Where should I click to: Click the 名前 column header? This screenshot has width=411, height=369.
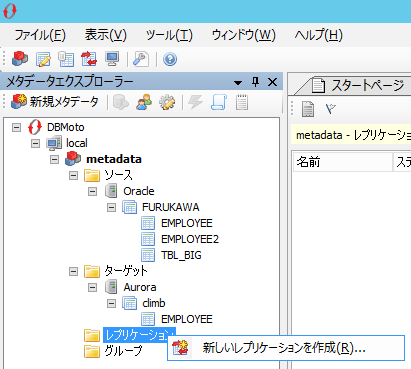(x=343, y=162)
